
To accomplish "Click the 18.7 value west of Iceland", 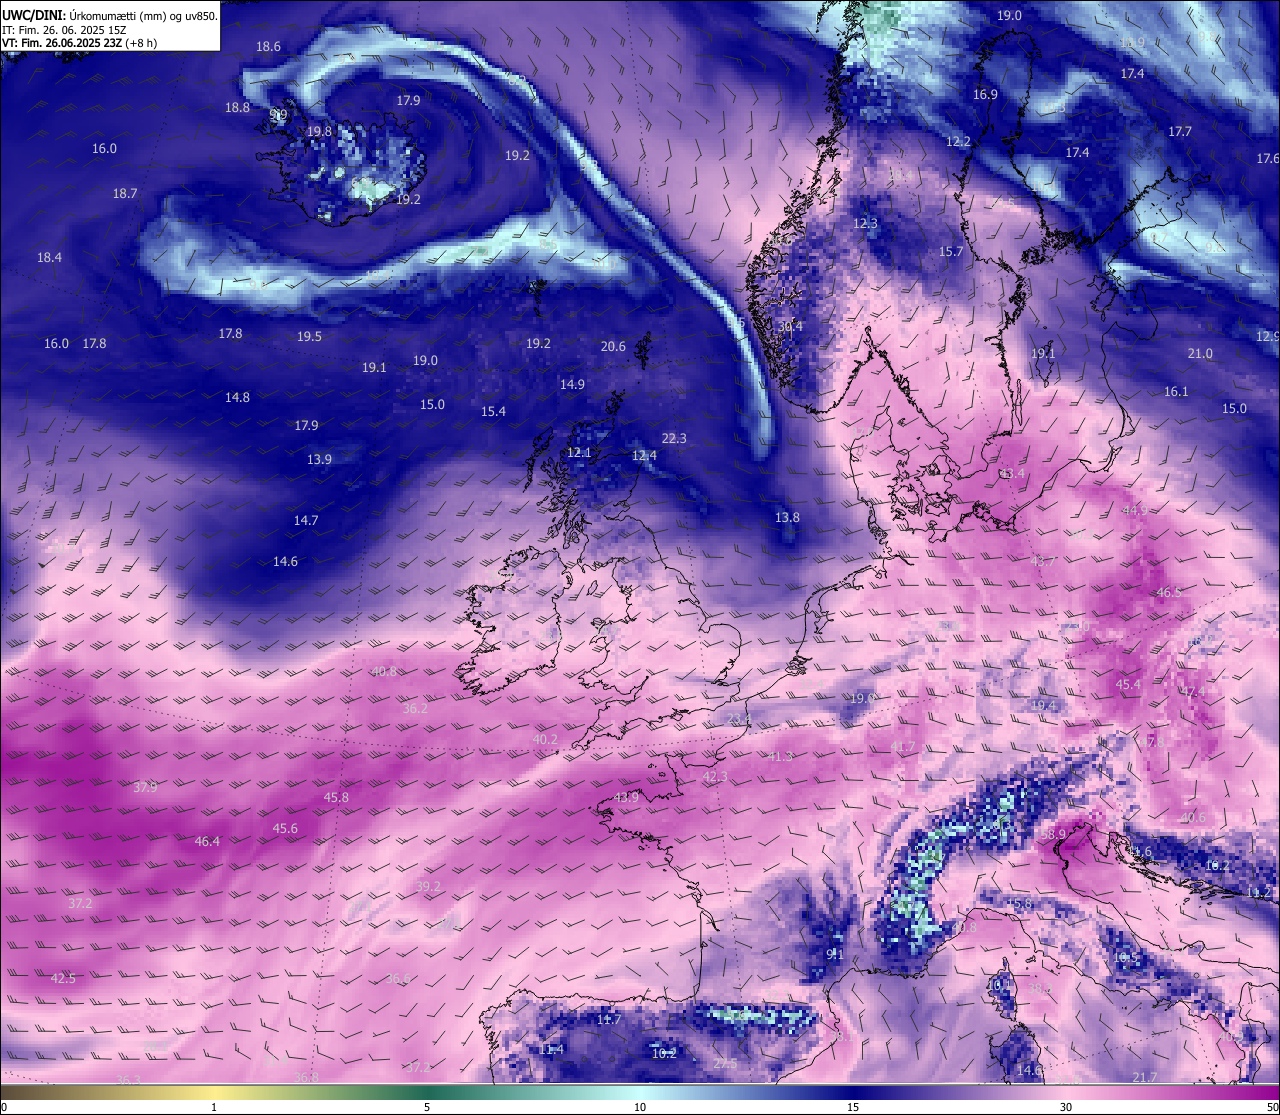I will click(x=125, y=193).
